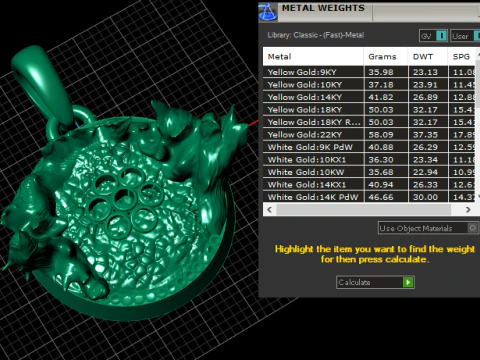480x360 pixels.
Task: Click the 36.30 grams value
Action: pos(381,160)
